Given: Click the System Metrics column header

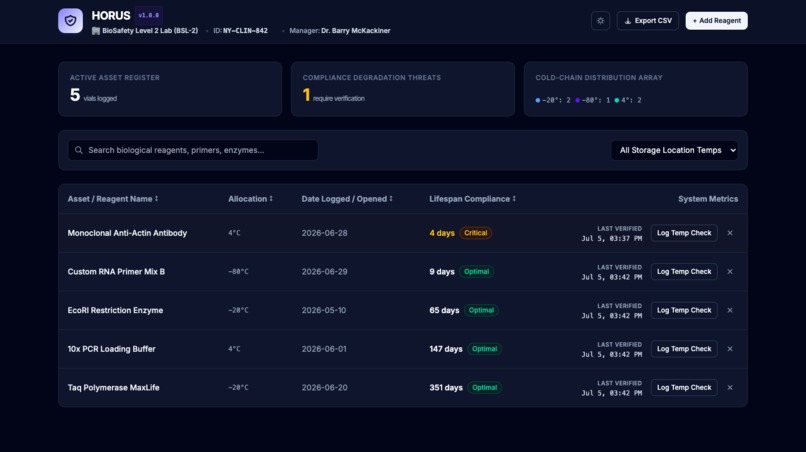Looking at the screenshot, I should (708, 199).
